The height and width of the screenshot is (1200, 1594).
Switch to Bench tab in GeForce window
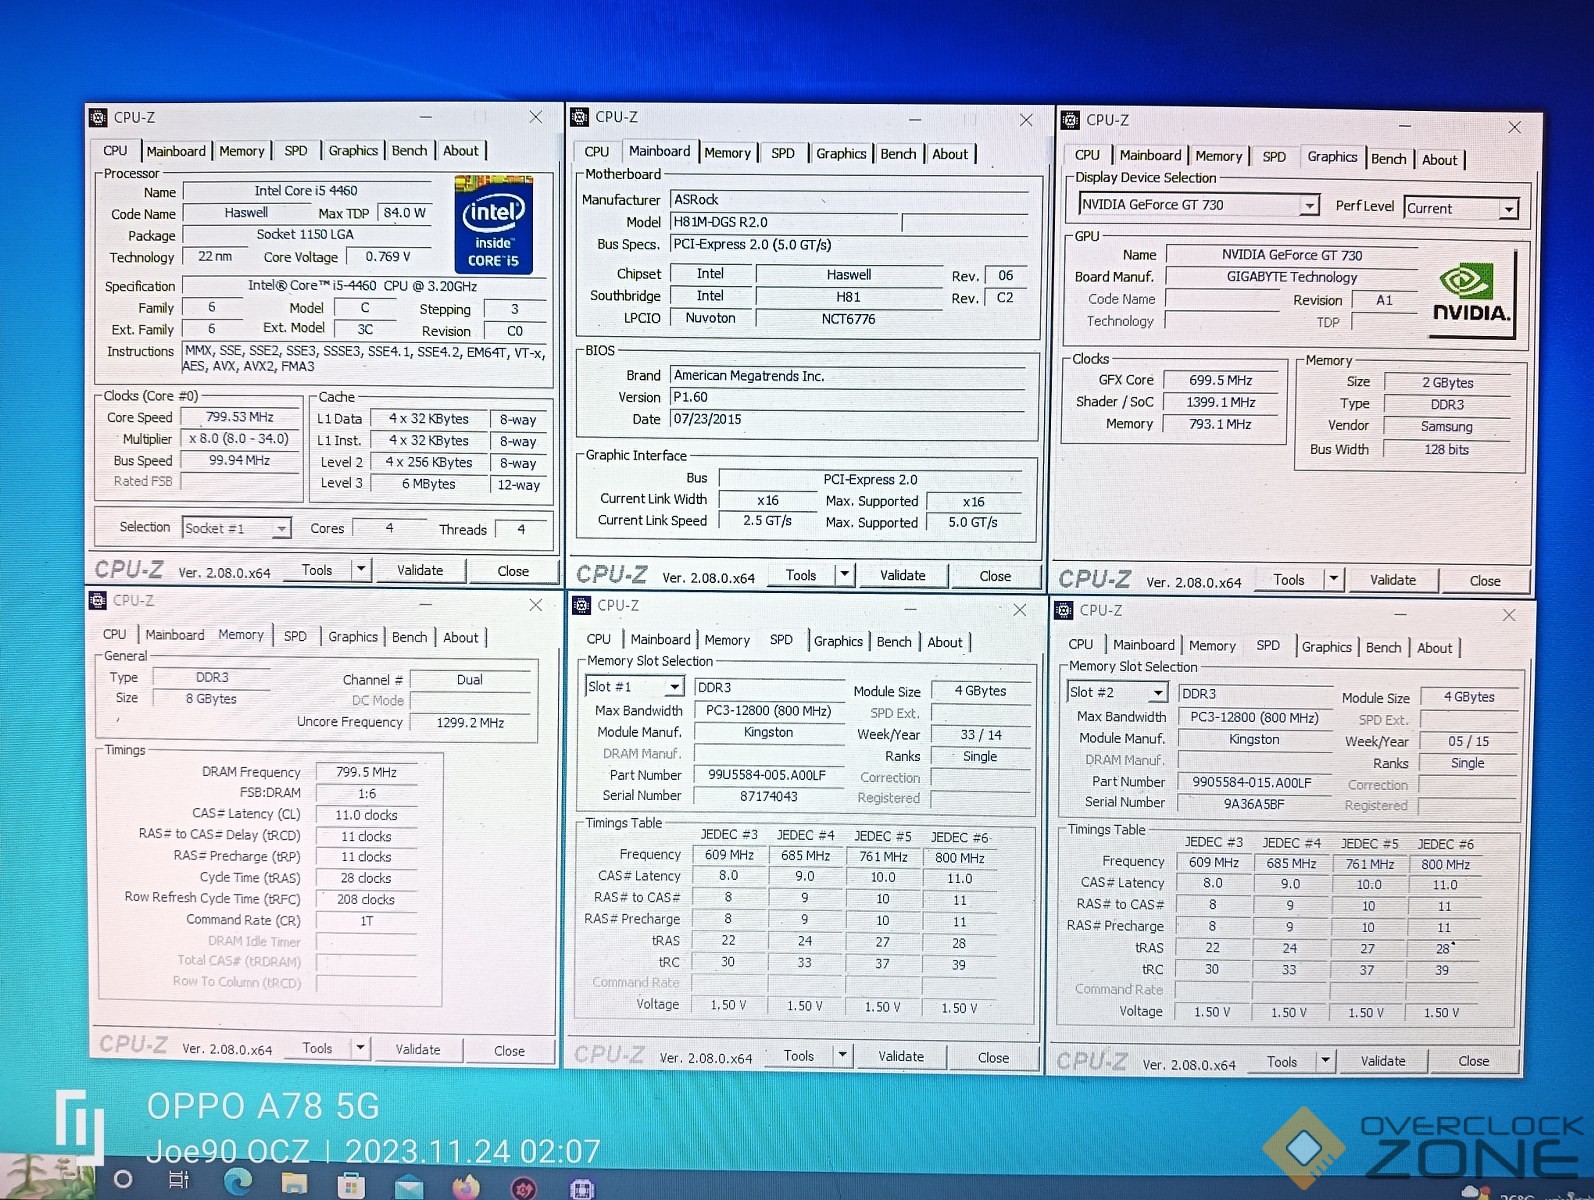(1388, 159)
